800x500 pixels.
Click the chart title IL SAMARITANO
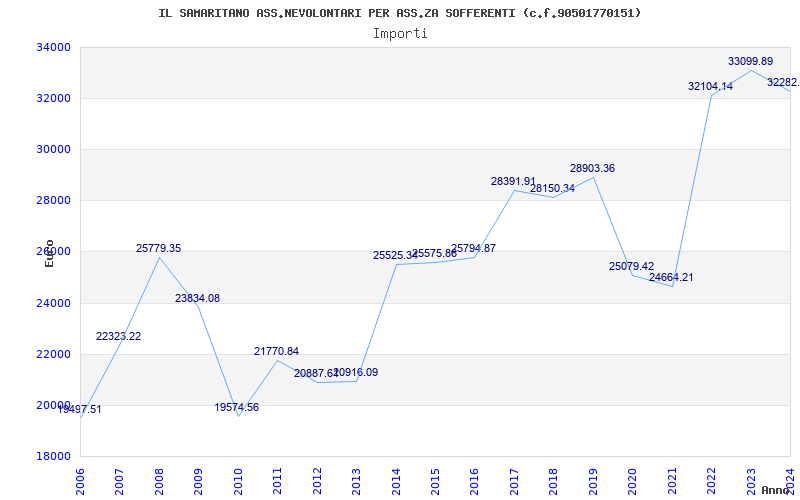(399, 13)
